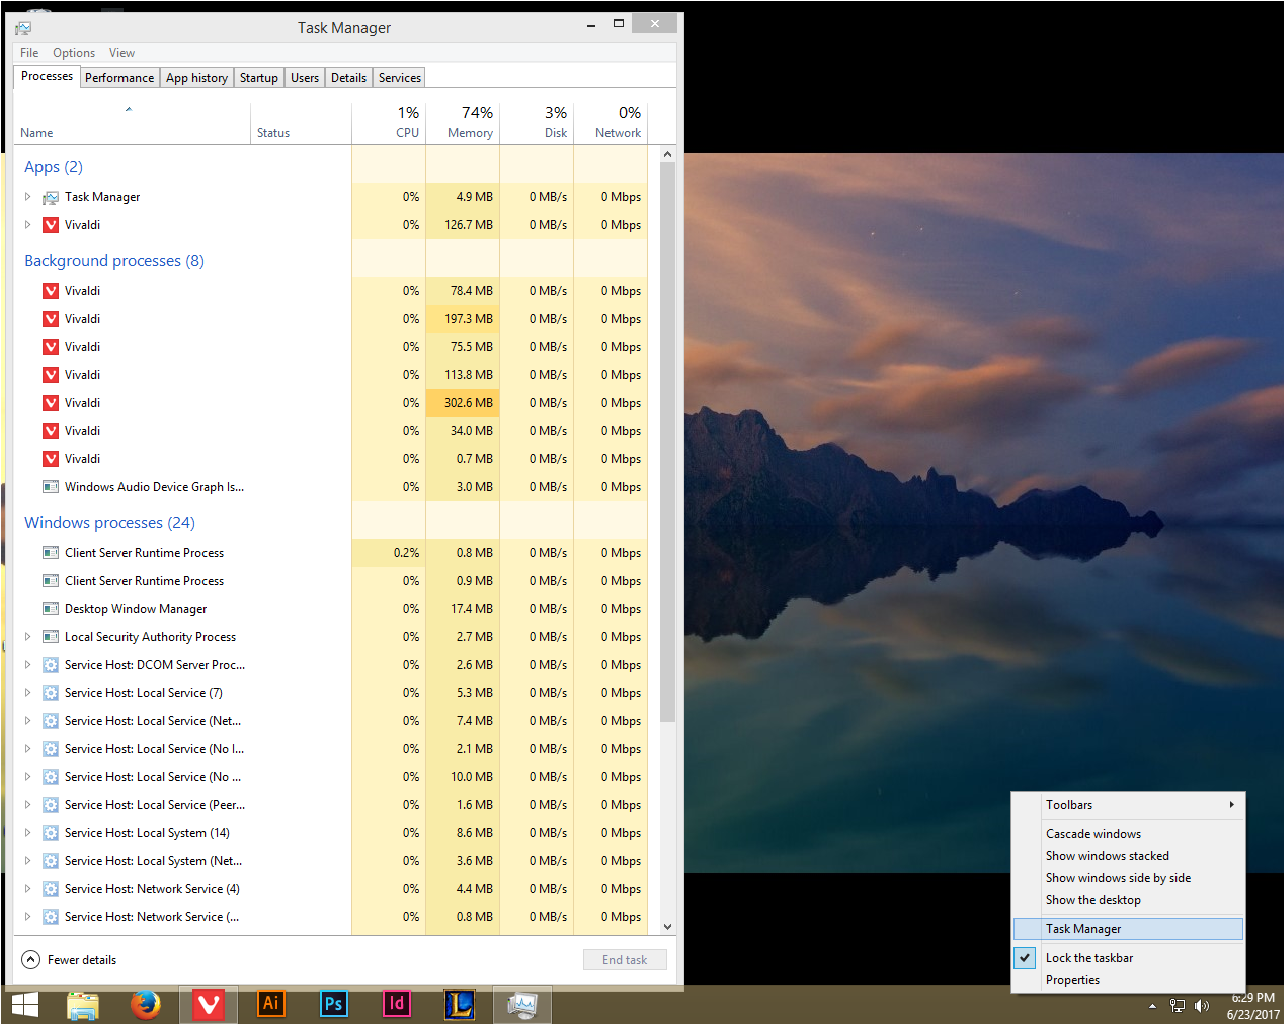Expand the Vivaldi app row
The image size is (1284, 1024).
(27, 225)
